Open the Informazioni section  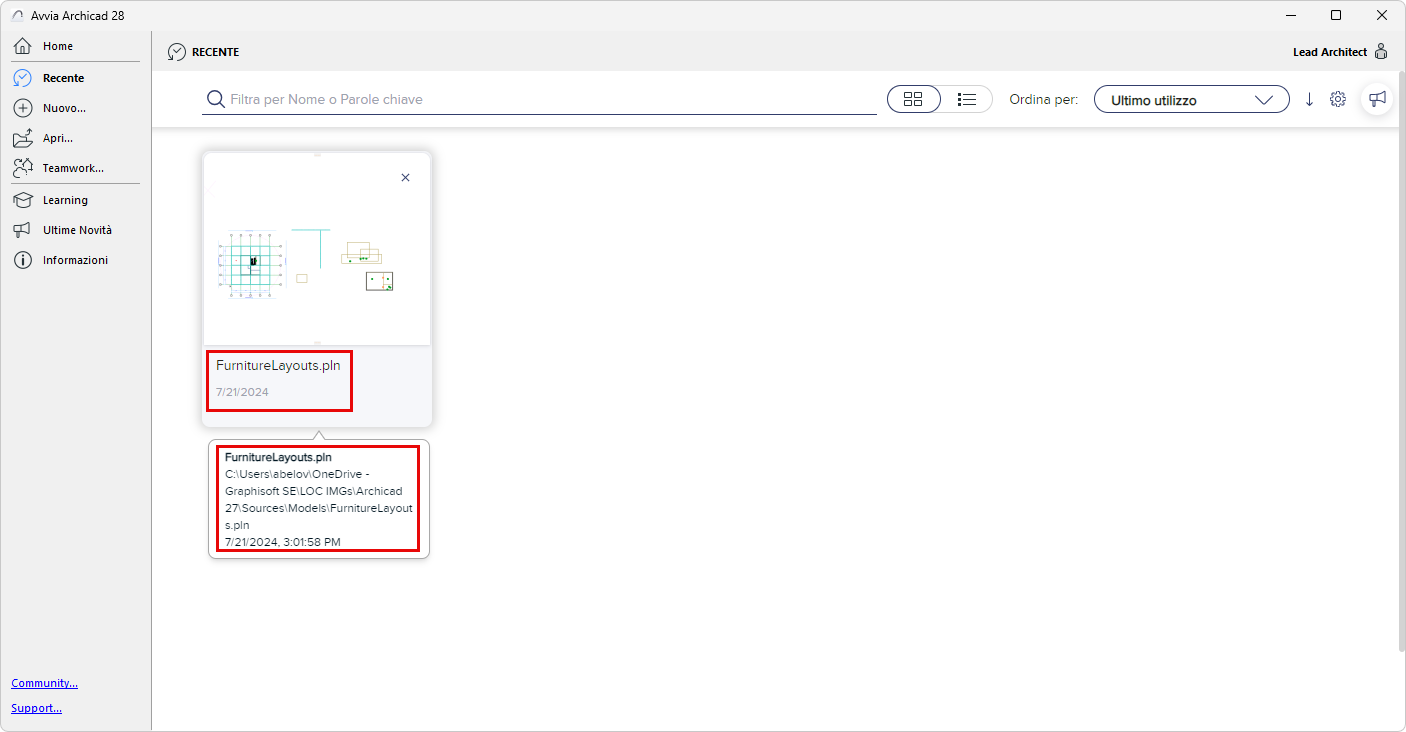(75, 260)
